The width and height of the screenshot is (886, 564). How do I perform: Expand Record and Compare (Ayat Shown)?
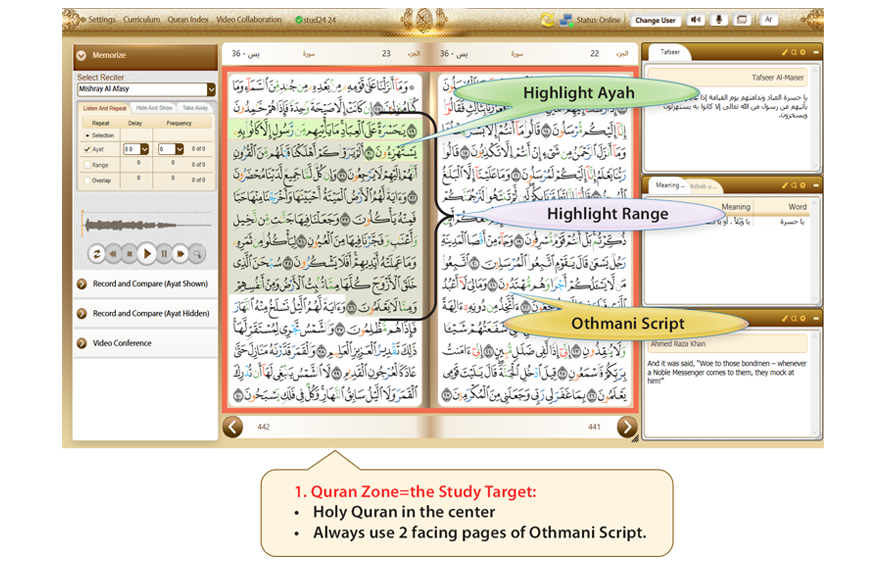146,284
